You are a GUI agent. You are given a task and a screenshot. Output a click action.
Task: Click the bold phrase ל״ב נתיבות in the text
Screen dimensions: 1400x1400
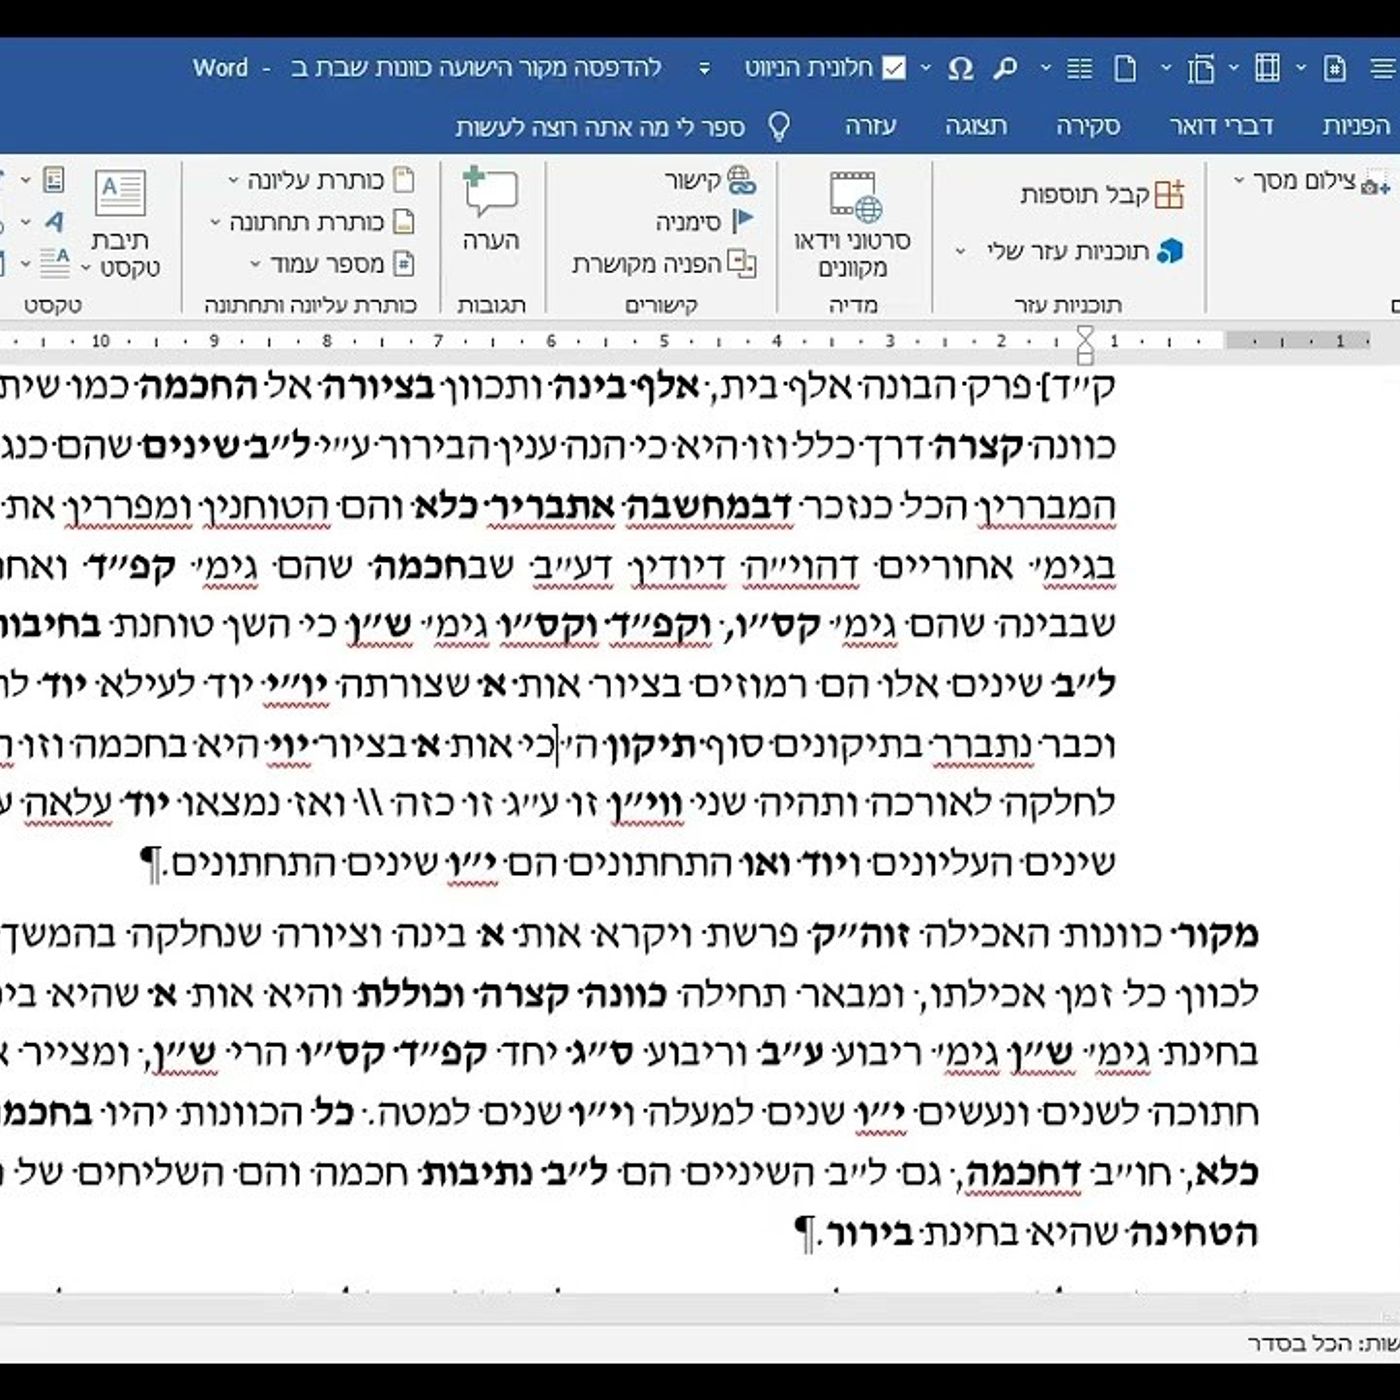coord(514,1173)
